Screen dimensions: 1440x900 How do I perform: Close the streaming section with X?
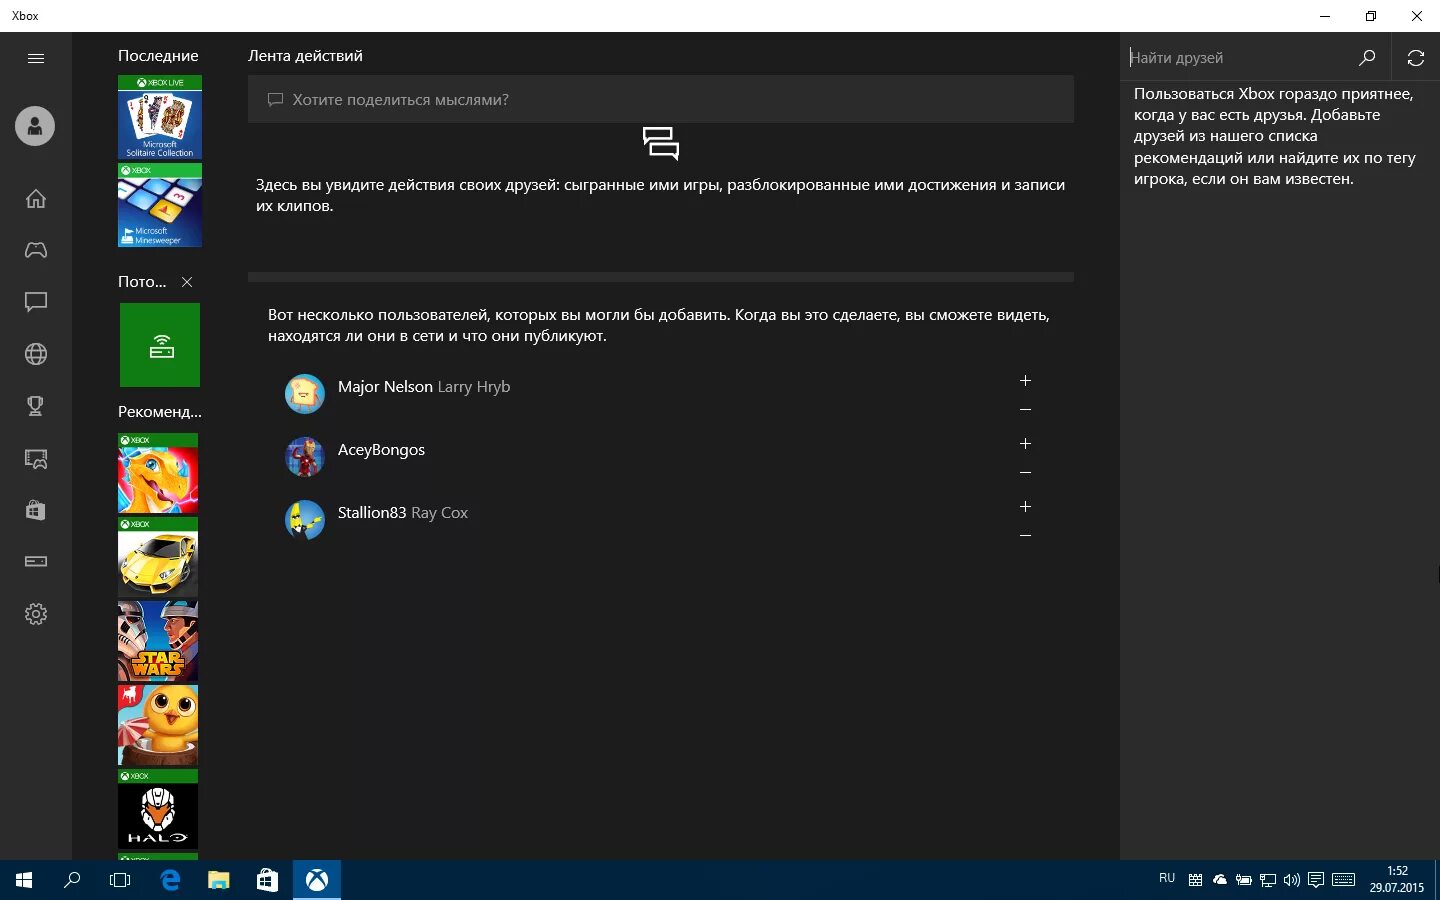[187, 282]
